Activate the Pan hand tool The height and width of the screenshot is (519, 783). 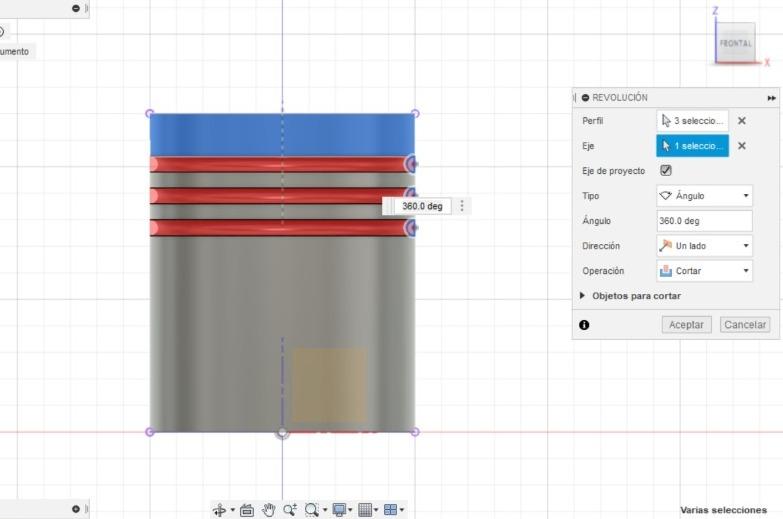click(x=269, y=510)
